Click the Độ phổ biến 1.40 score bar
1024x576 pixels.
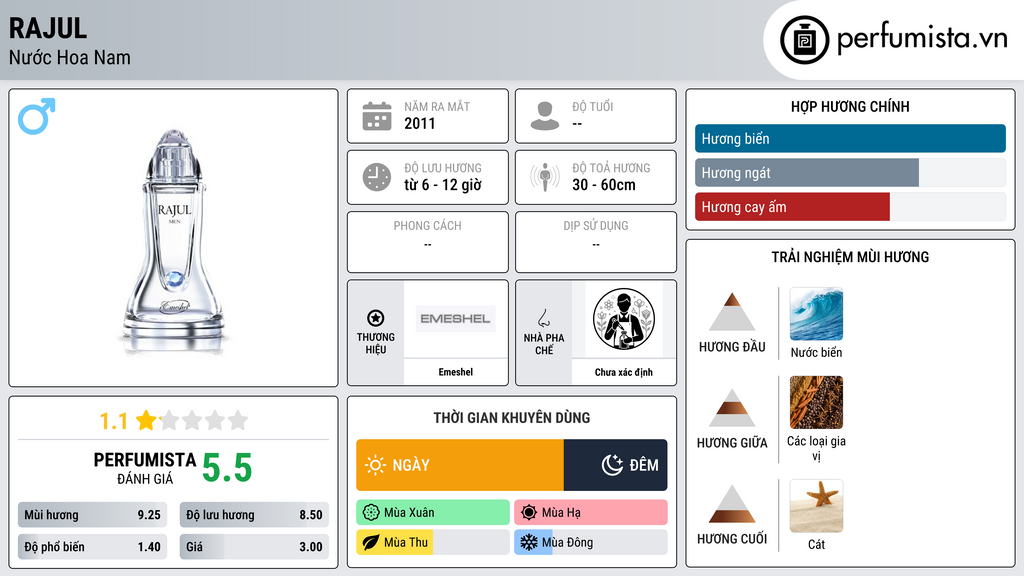92,547
